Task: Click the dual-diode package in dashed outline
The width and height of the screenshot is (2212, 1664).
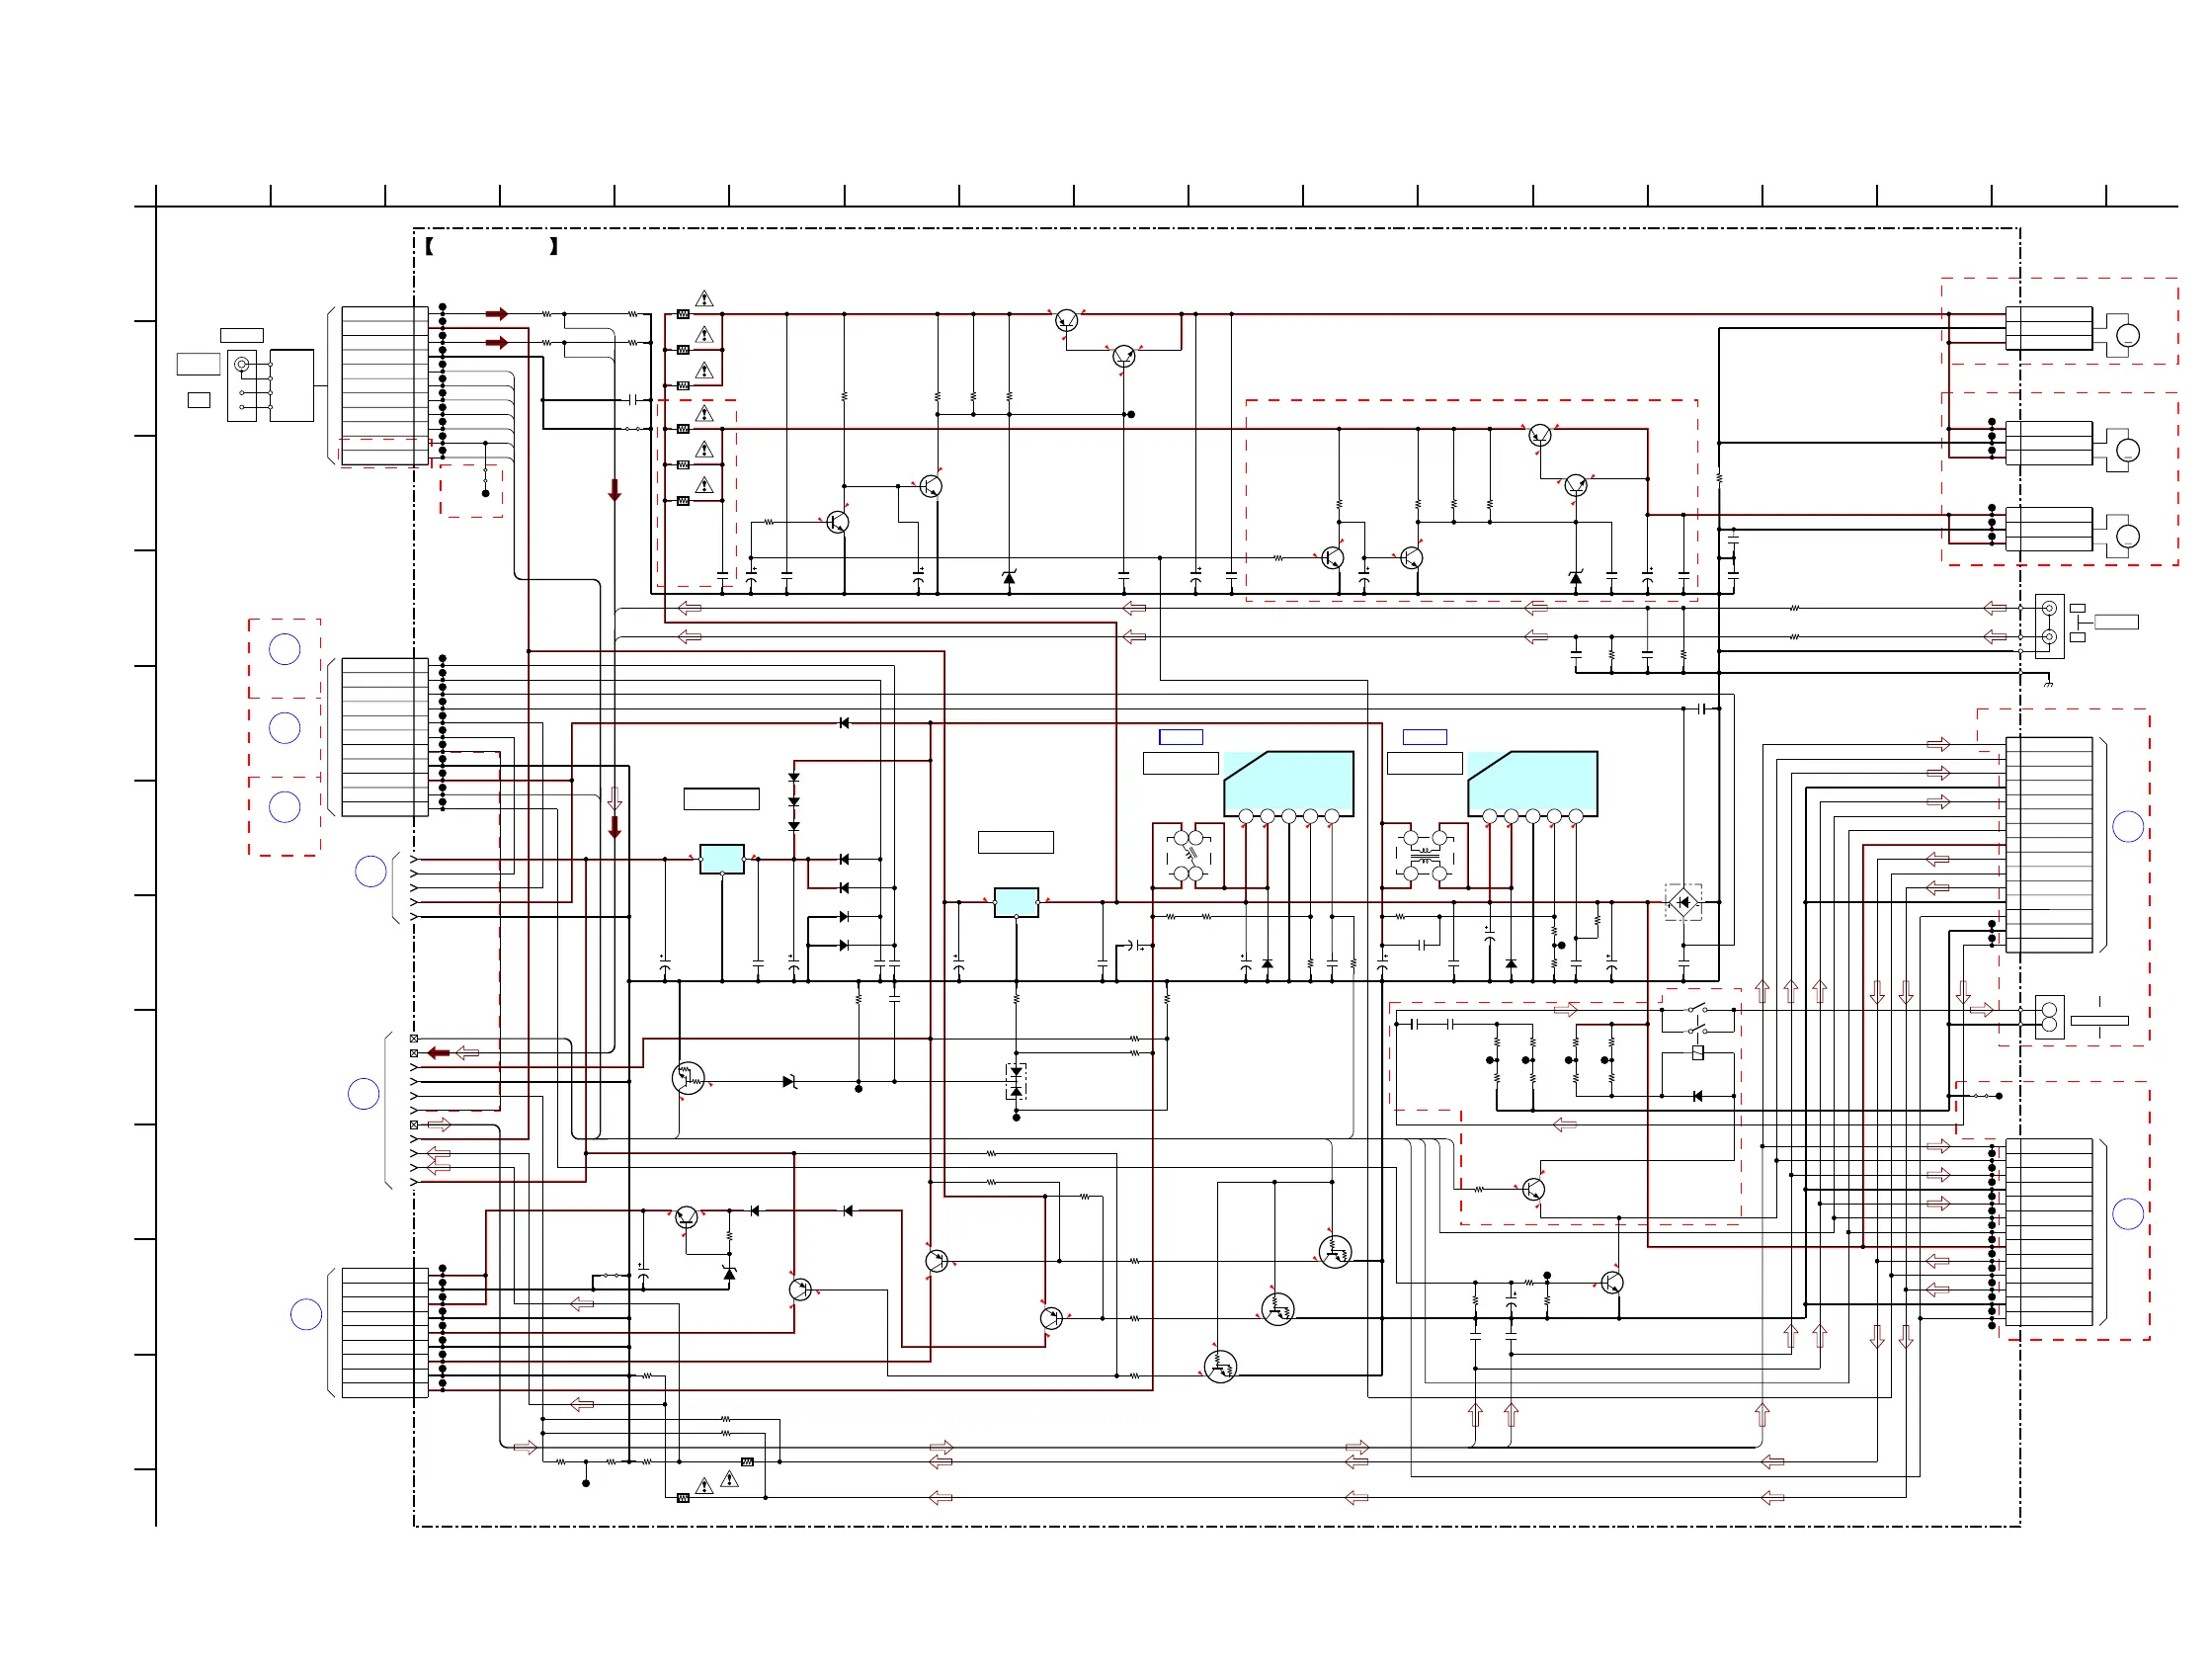Action: (1016, 1082)
